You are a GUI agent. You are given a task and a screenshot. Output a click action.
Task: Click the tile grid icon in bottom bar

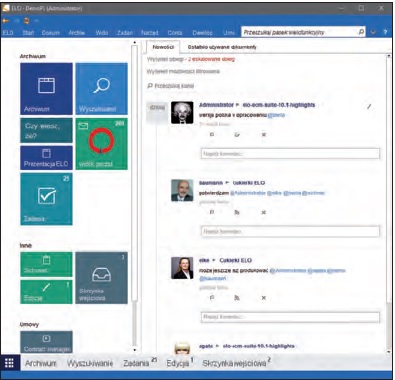9,363
